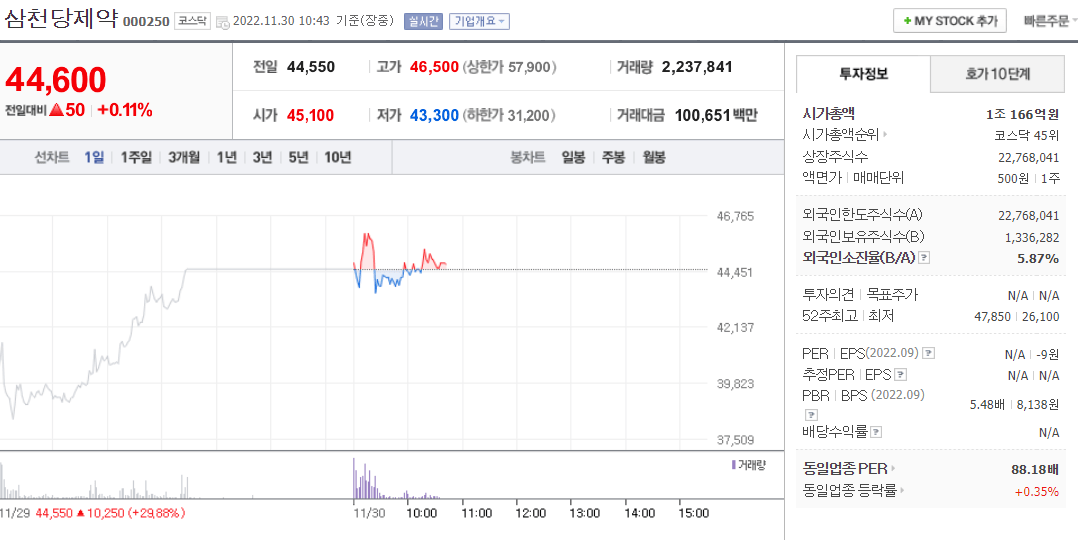Click the 봉차트 label
The height and width of the screenshot is (540, 1084).
[x=527, y=158]
